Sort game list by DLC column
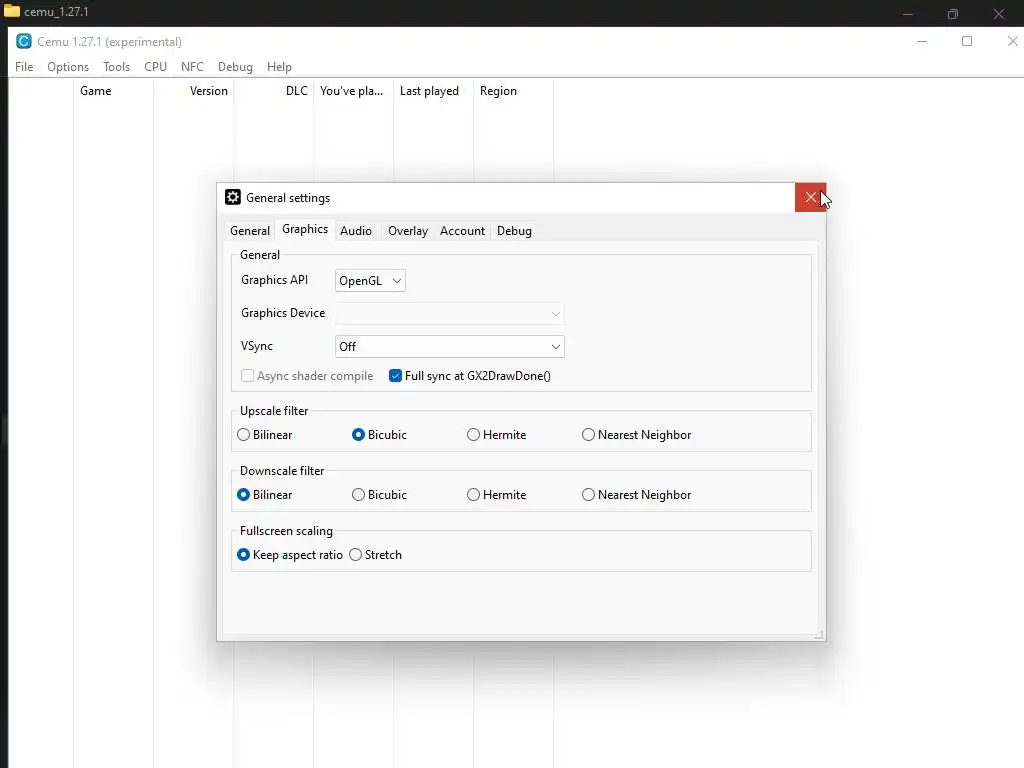The image size is (1024, 768). pos(274,91)
